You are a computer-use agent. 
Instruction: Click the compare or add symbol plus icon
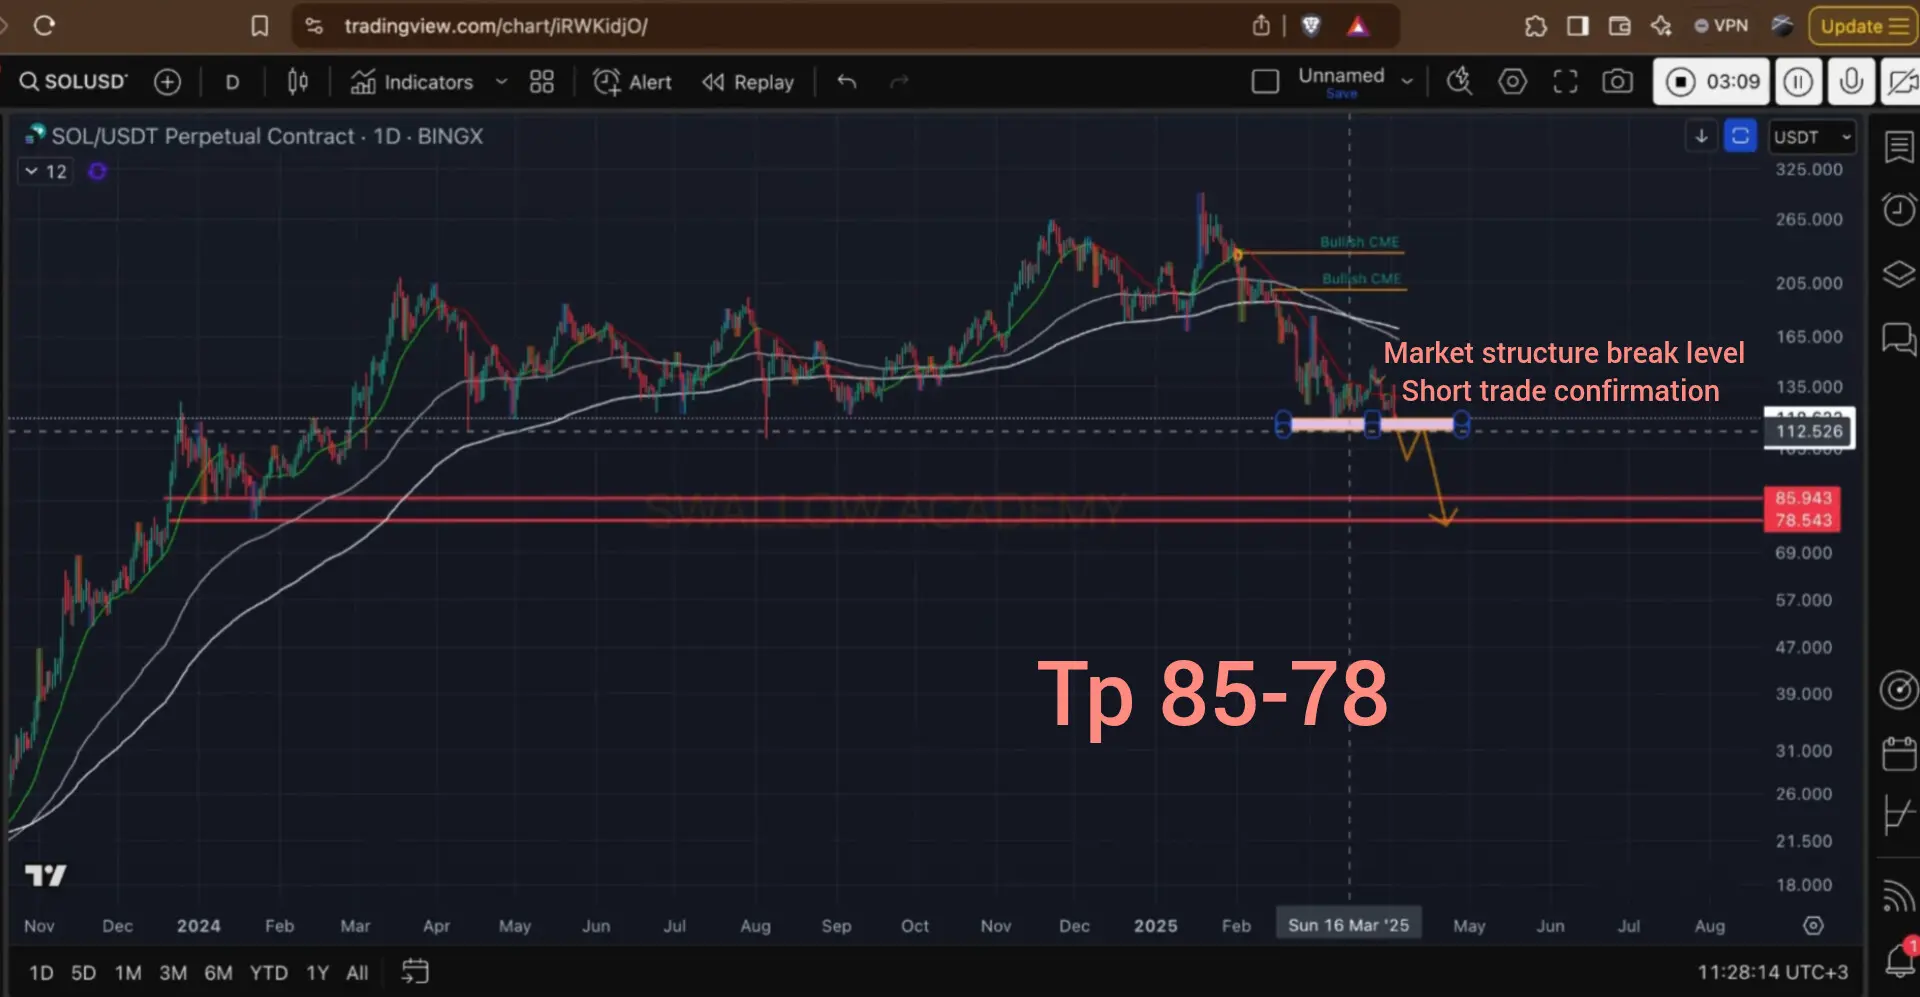click(167, 82)
